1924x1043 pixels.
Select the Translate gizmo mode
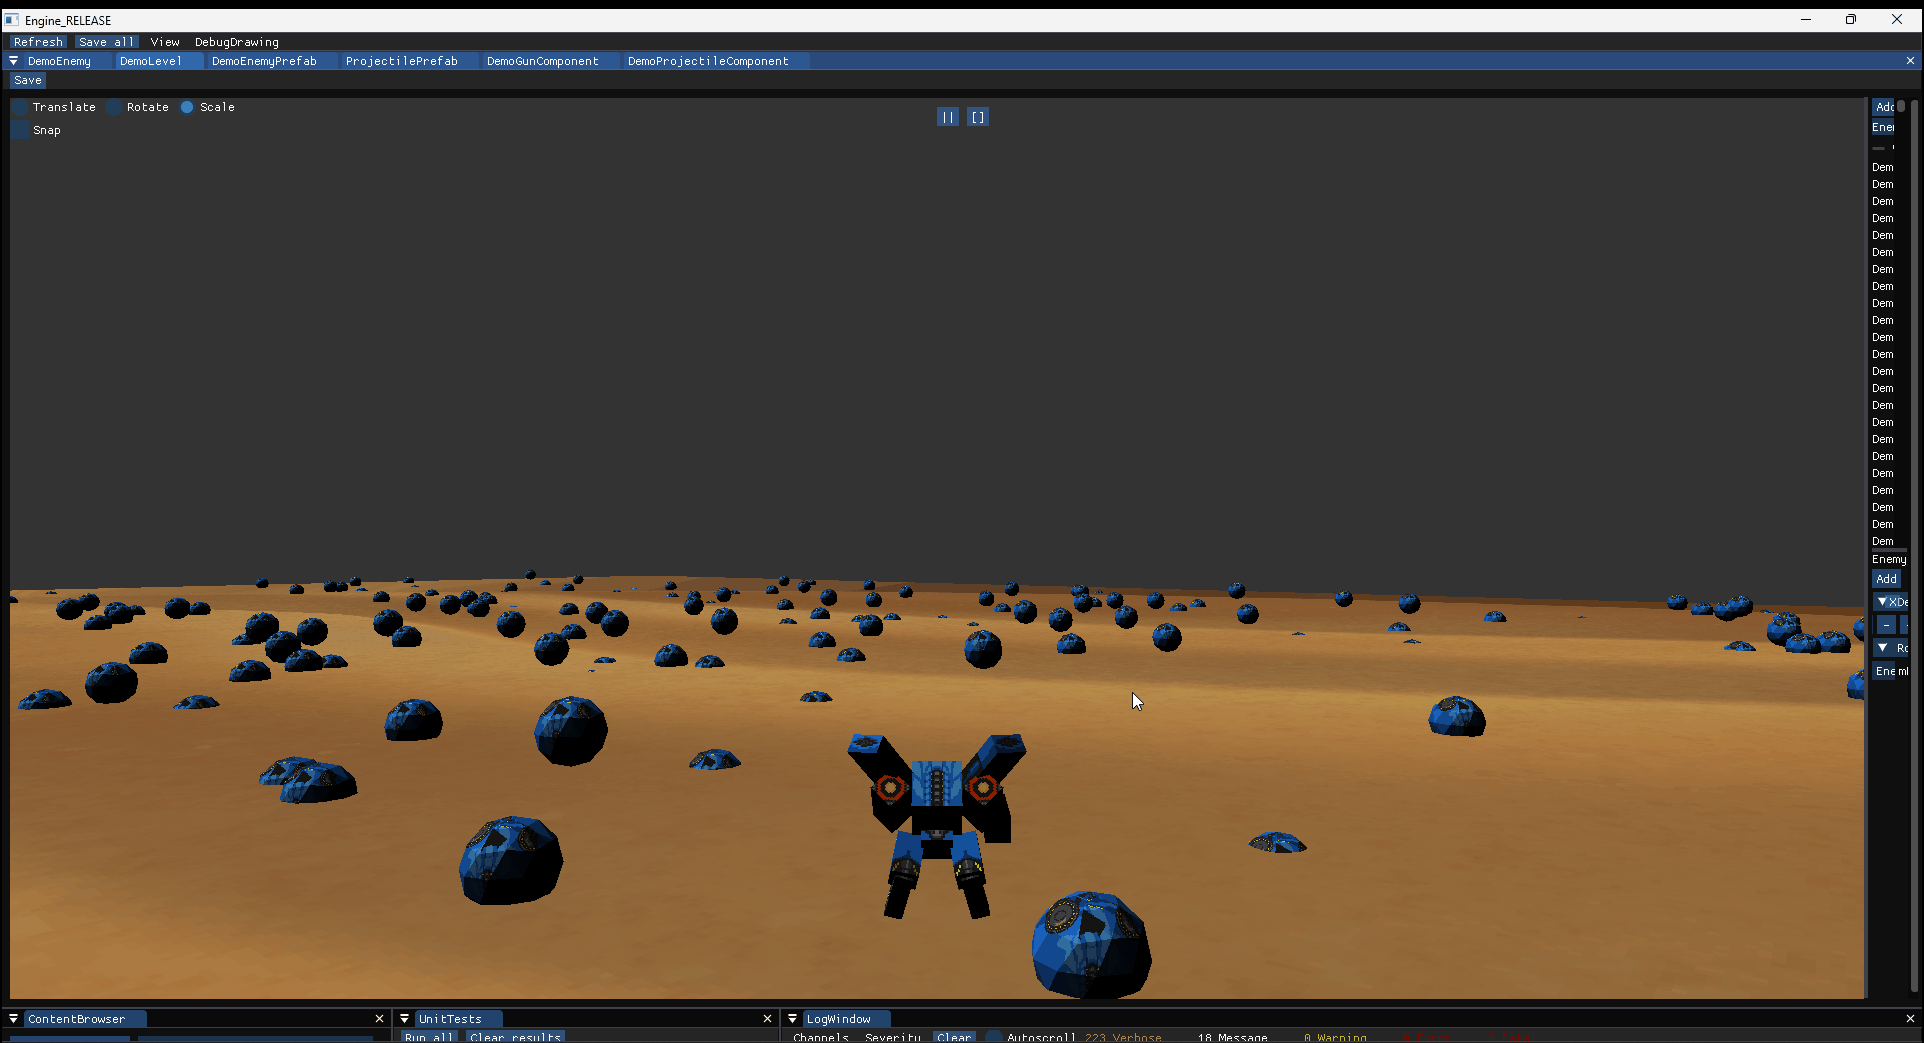tap(21, 107)
